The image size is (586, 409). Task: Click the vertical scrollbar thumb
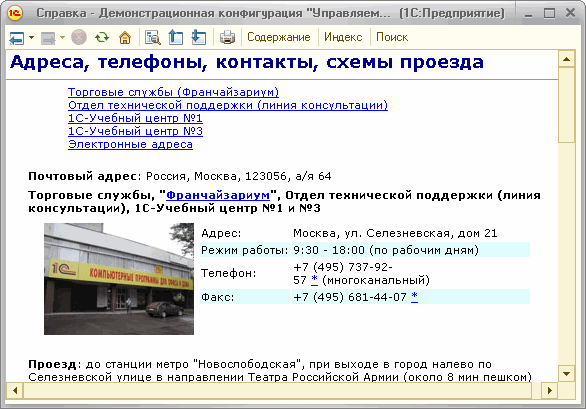pyautogui.click(x=567, y=105)
